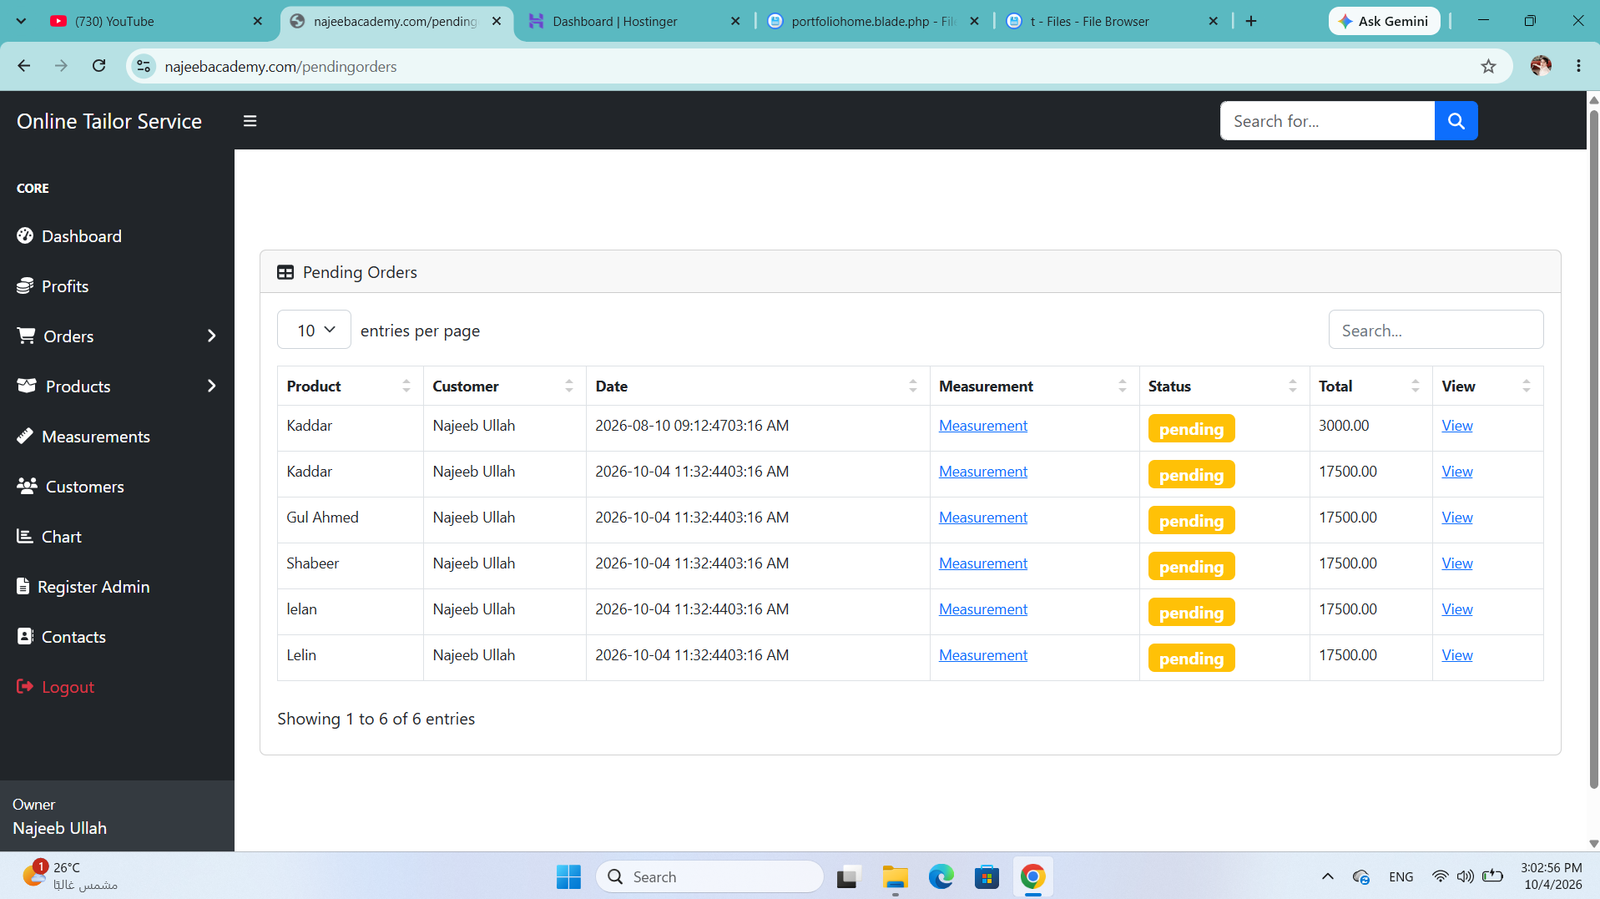Open a new browser tab with plus
This screenshot has height=899, width=1600.
pos(1251,21)
